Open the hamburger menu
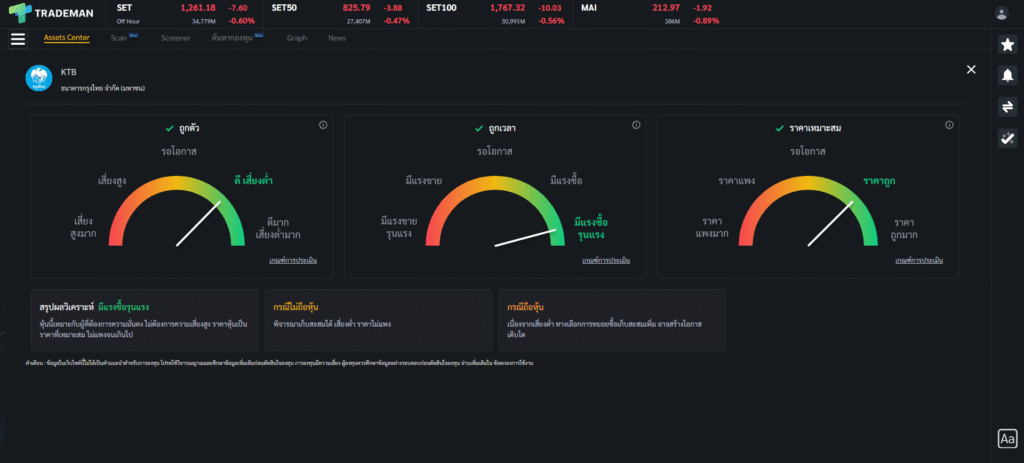The height and width of the screenshot is (463, 1024). coord(18,39)
